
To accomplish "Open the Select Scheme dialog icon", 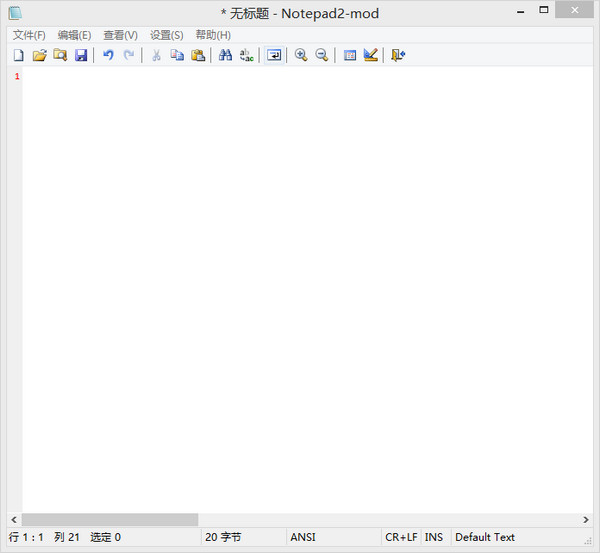I will (x=350, y=55).
